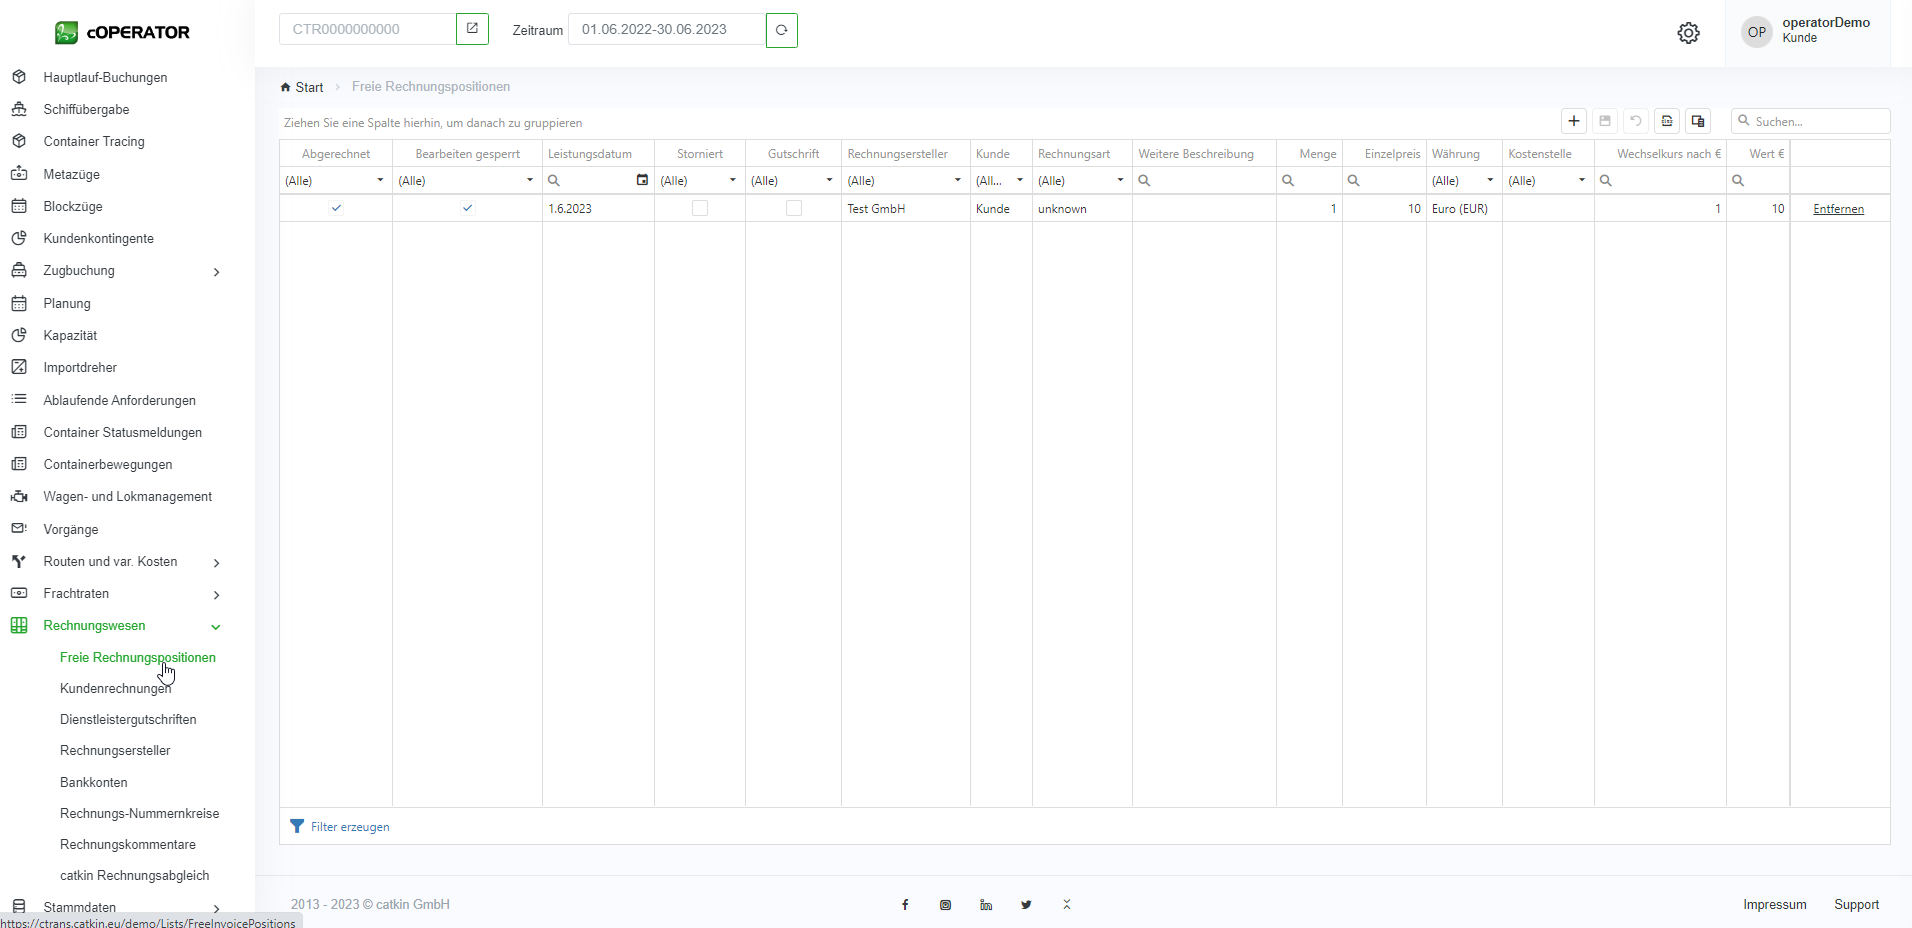This screenshot has height=928, width=1912.
Task: Toggle the Gutschrift checkbox for Test GmbH row
Action: (794, 208)
